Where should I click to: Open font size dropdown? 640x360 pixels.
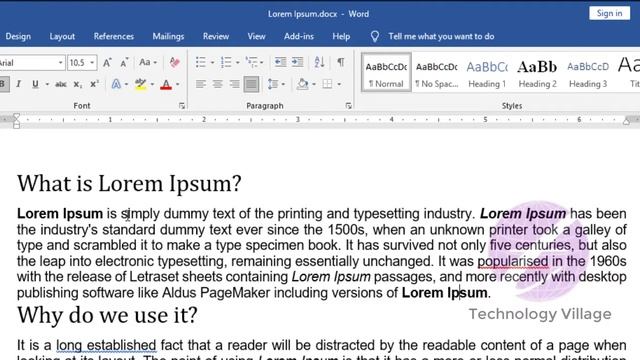pos(92,62)
